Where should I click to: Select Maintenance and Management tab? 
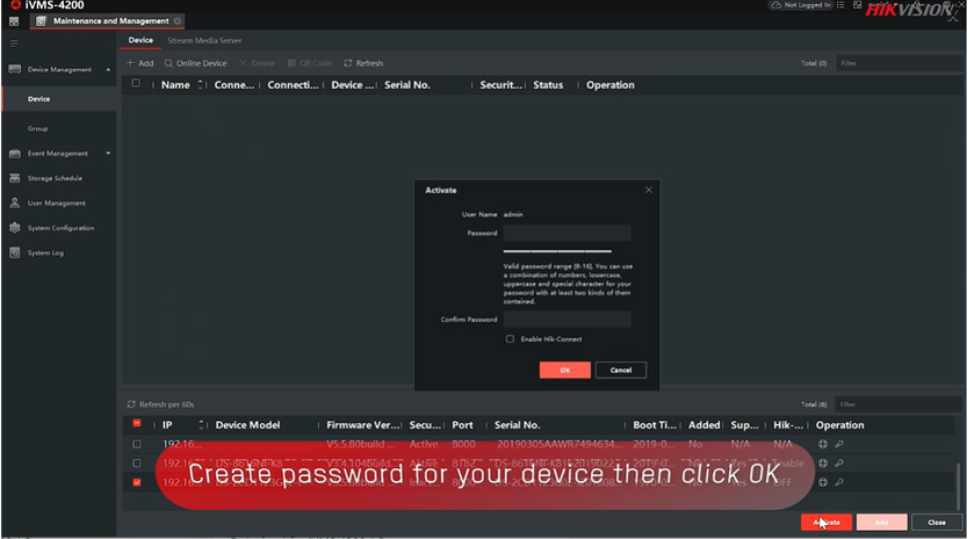coord(107,21)
